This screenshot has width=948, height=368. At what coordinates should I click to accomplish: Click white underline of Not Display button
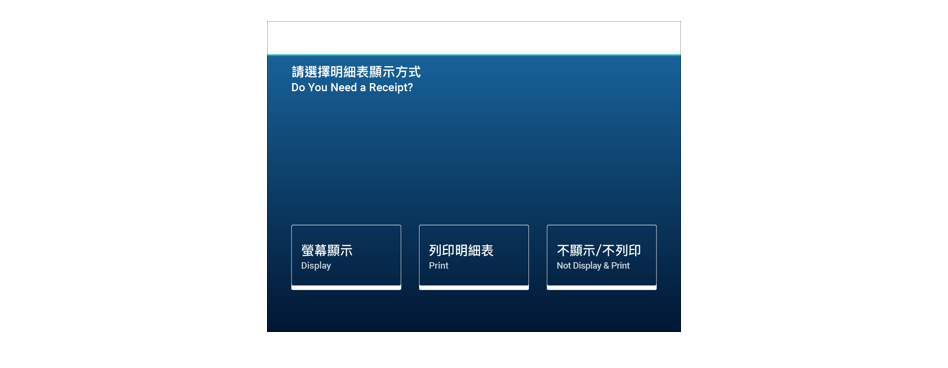coord(602,288)
